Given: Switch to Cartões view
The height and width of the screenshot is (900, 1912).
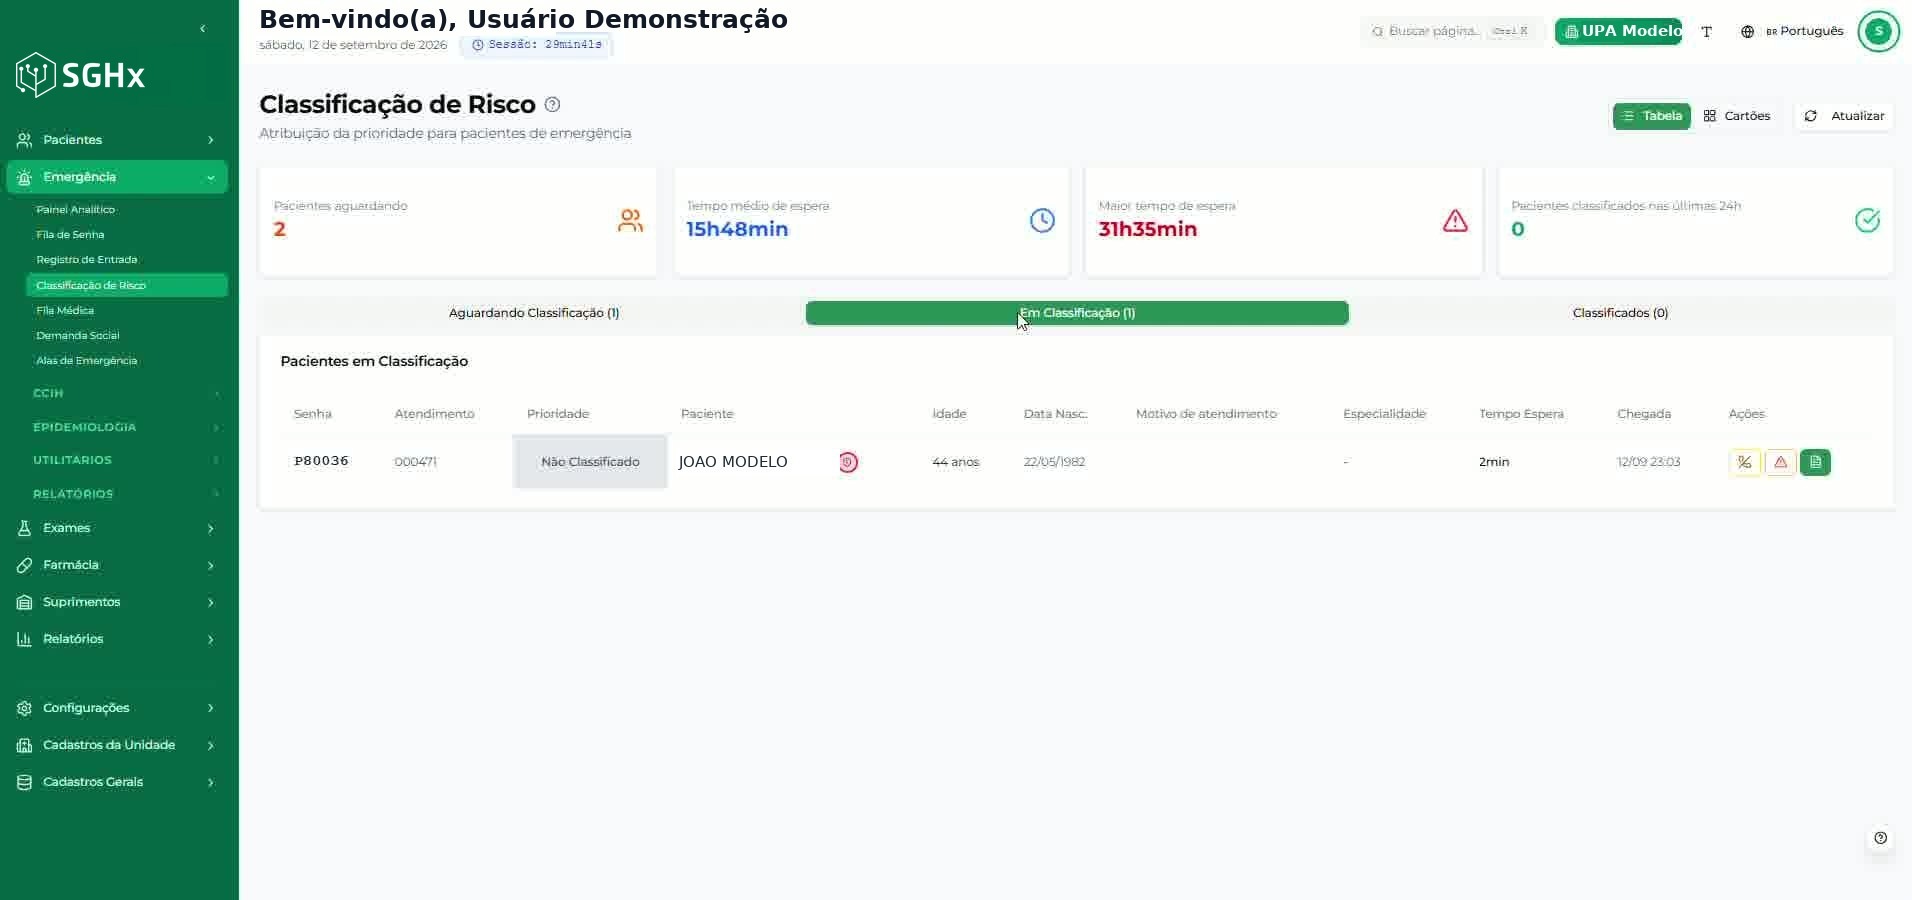Looking at the screenshot, I should pyautogui.click(x=1737, y=116).
